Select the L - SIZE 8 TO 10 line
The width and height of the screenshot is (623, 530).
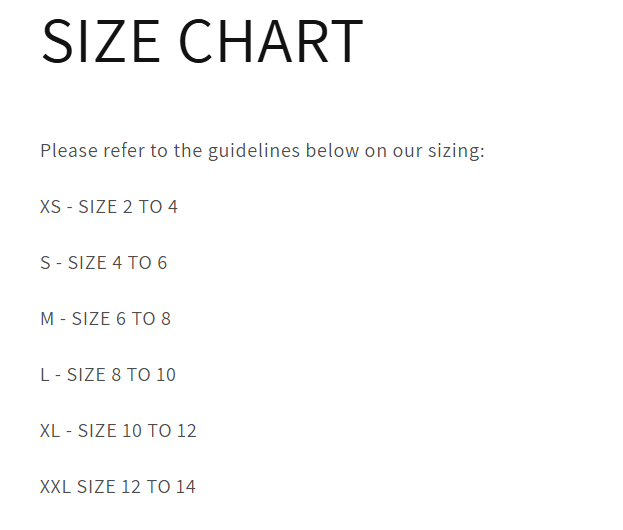click(108, 375)
